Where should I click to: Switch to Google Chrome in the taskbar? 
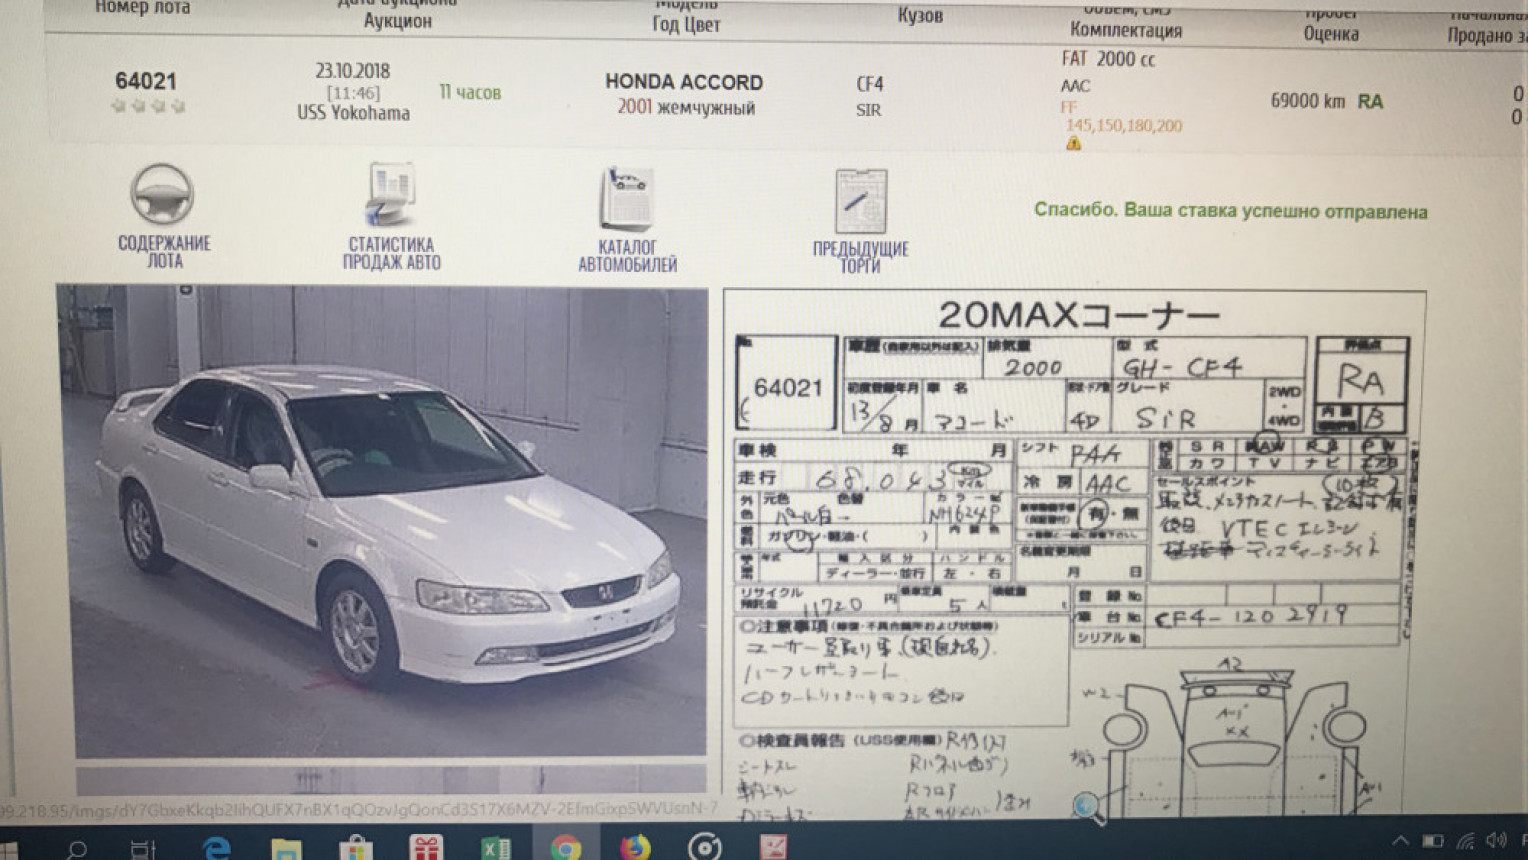coord(565,848)
